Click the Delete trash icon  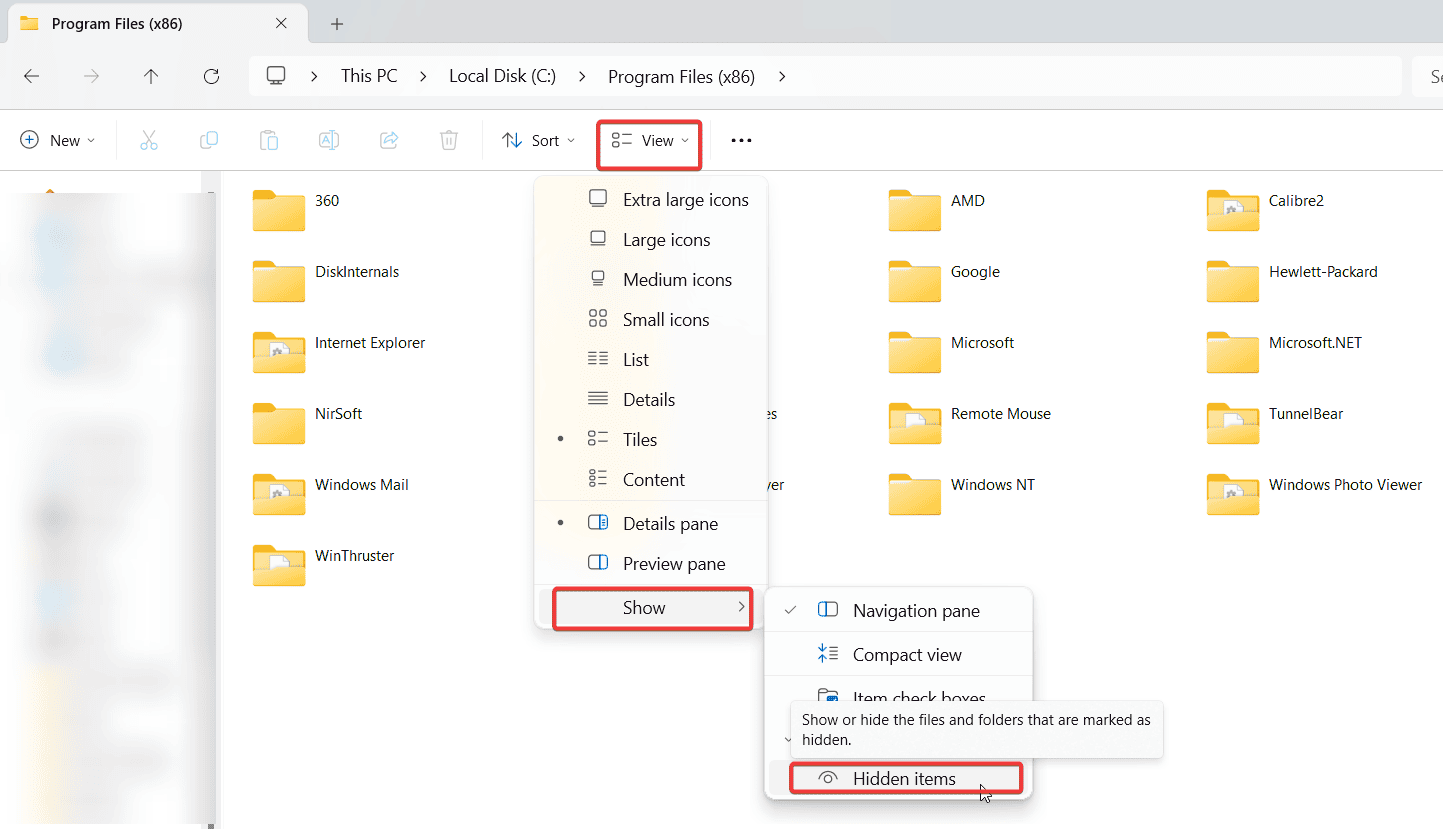click(449, 141)
